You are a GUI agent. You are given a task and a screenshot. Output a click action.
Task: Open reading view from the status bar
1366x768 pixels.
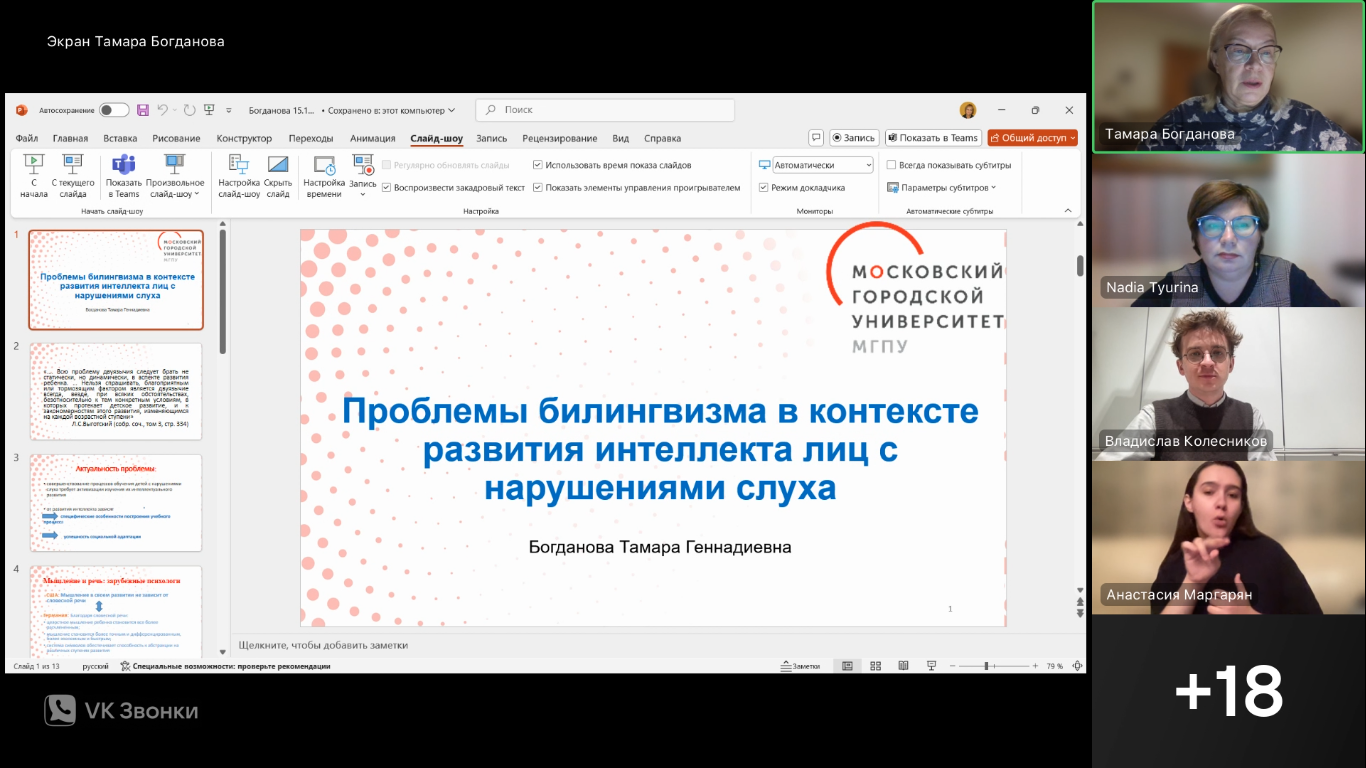tap(903, 666)
